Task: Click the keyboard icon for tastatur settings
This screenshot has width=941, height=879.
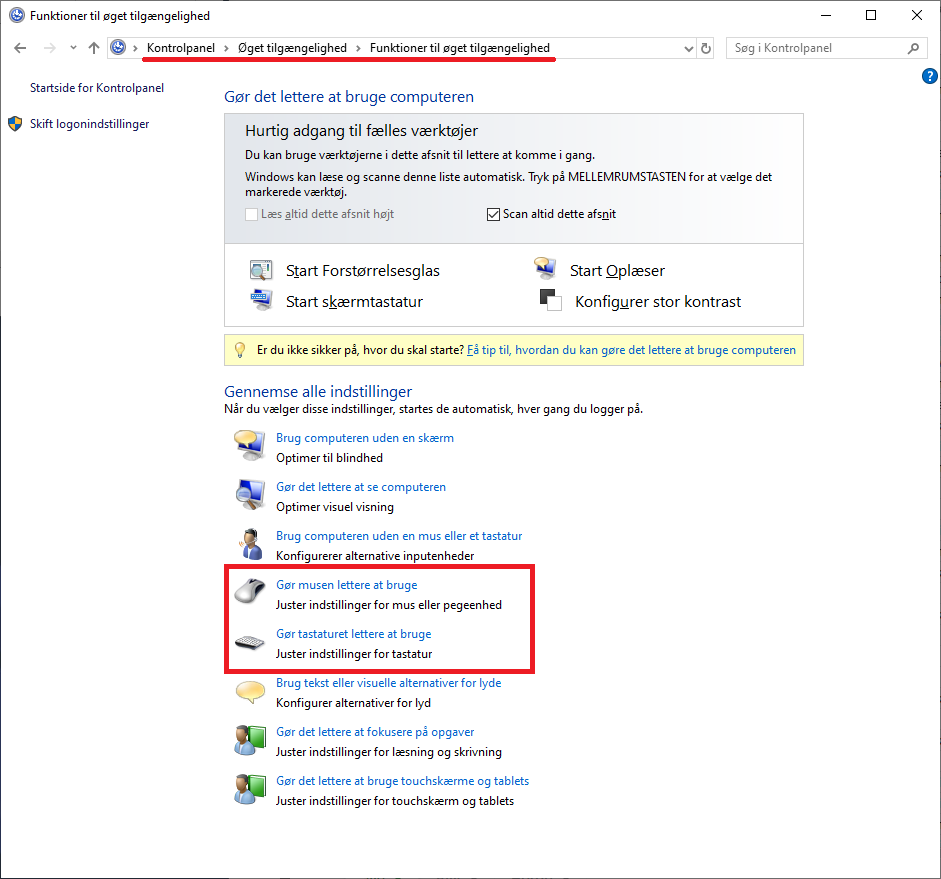Action: coord(249,643)
